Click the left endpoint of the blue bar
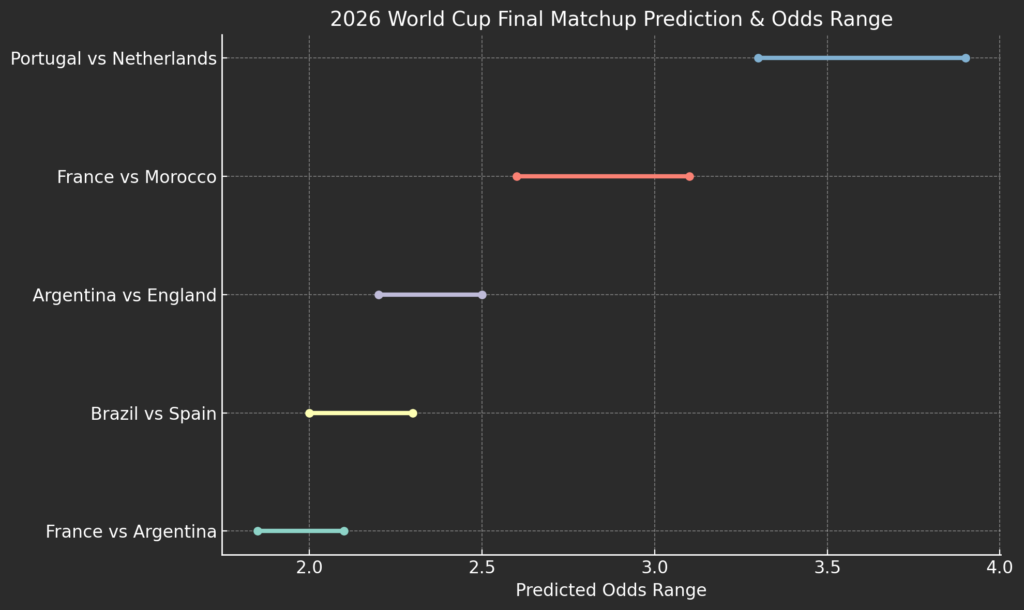This screenshot has height=610, width=1024. pyautogui.click(x=758, y=58)
